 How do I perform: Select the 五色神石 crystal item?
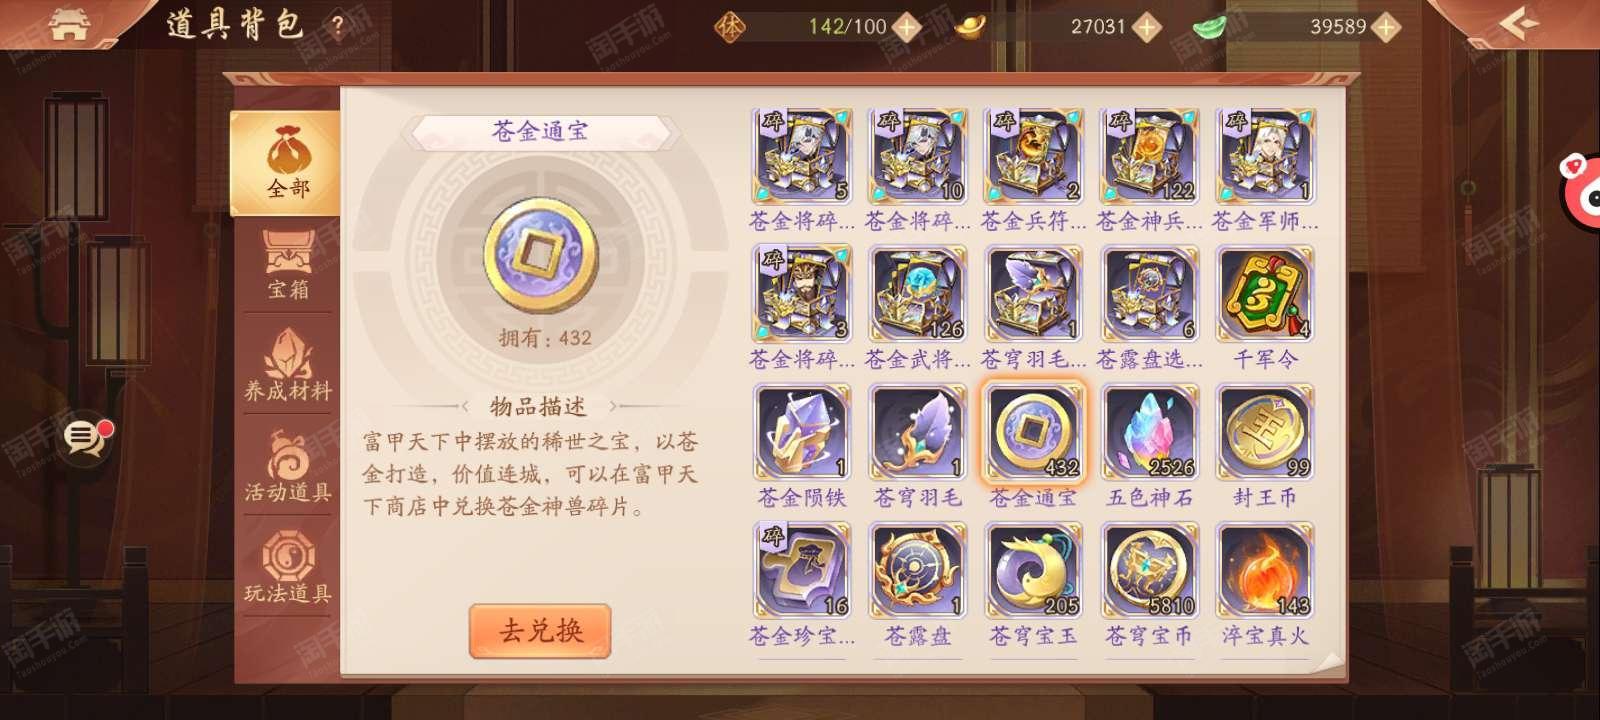tap(1149, 432)
